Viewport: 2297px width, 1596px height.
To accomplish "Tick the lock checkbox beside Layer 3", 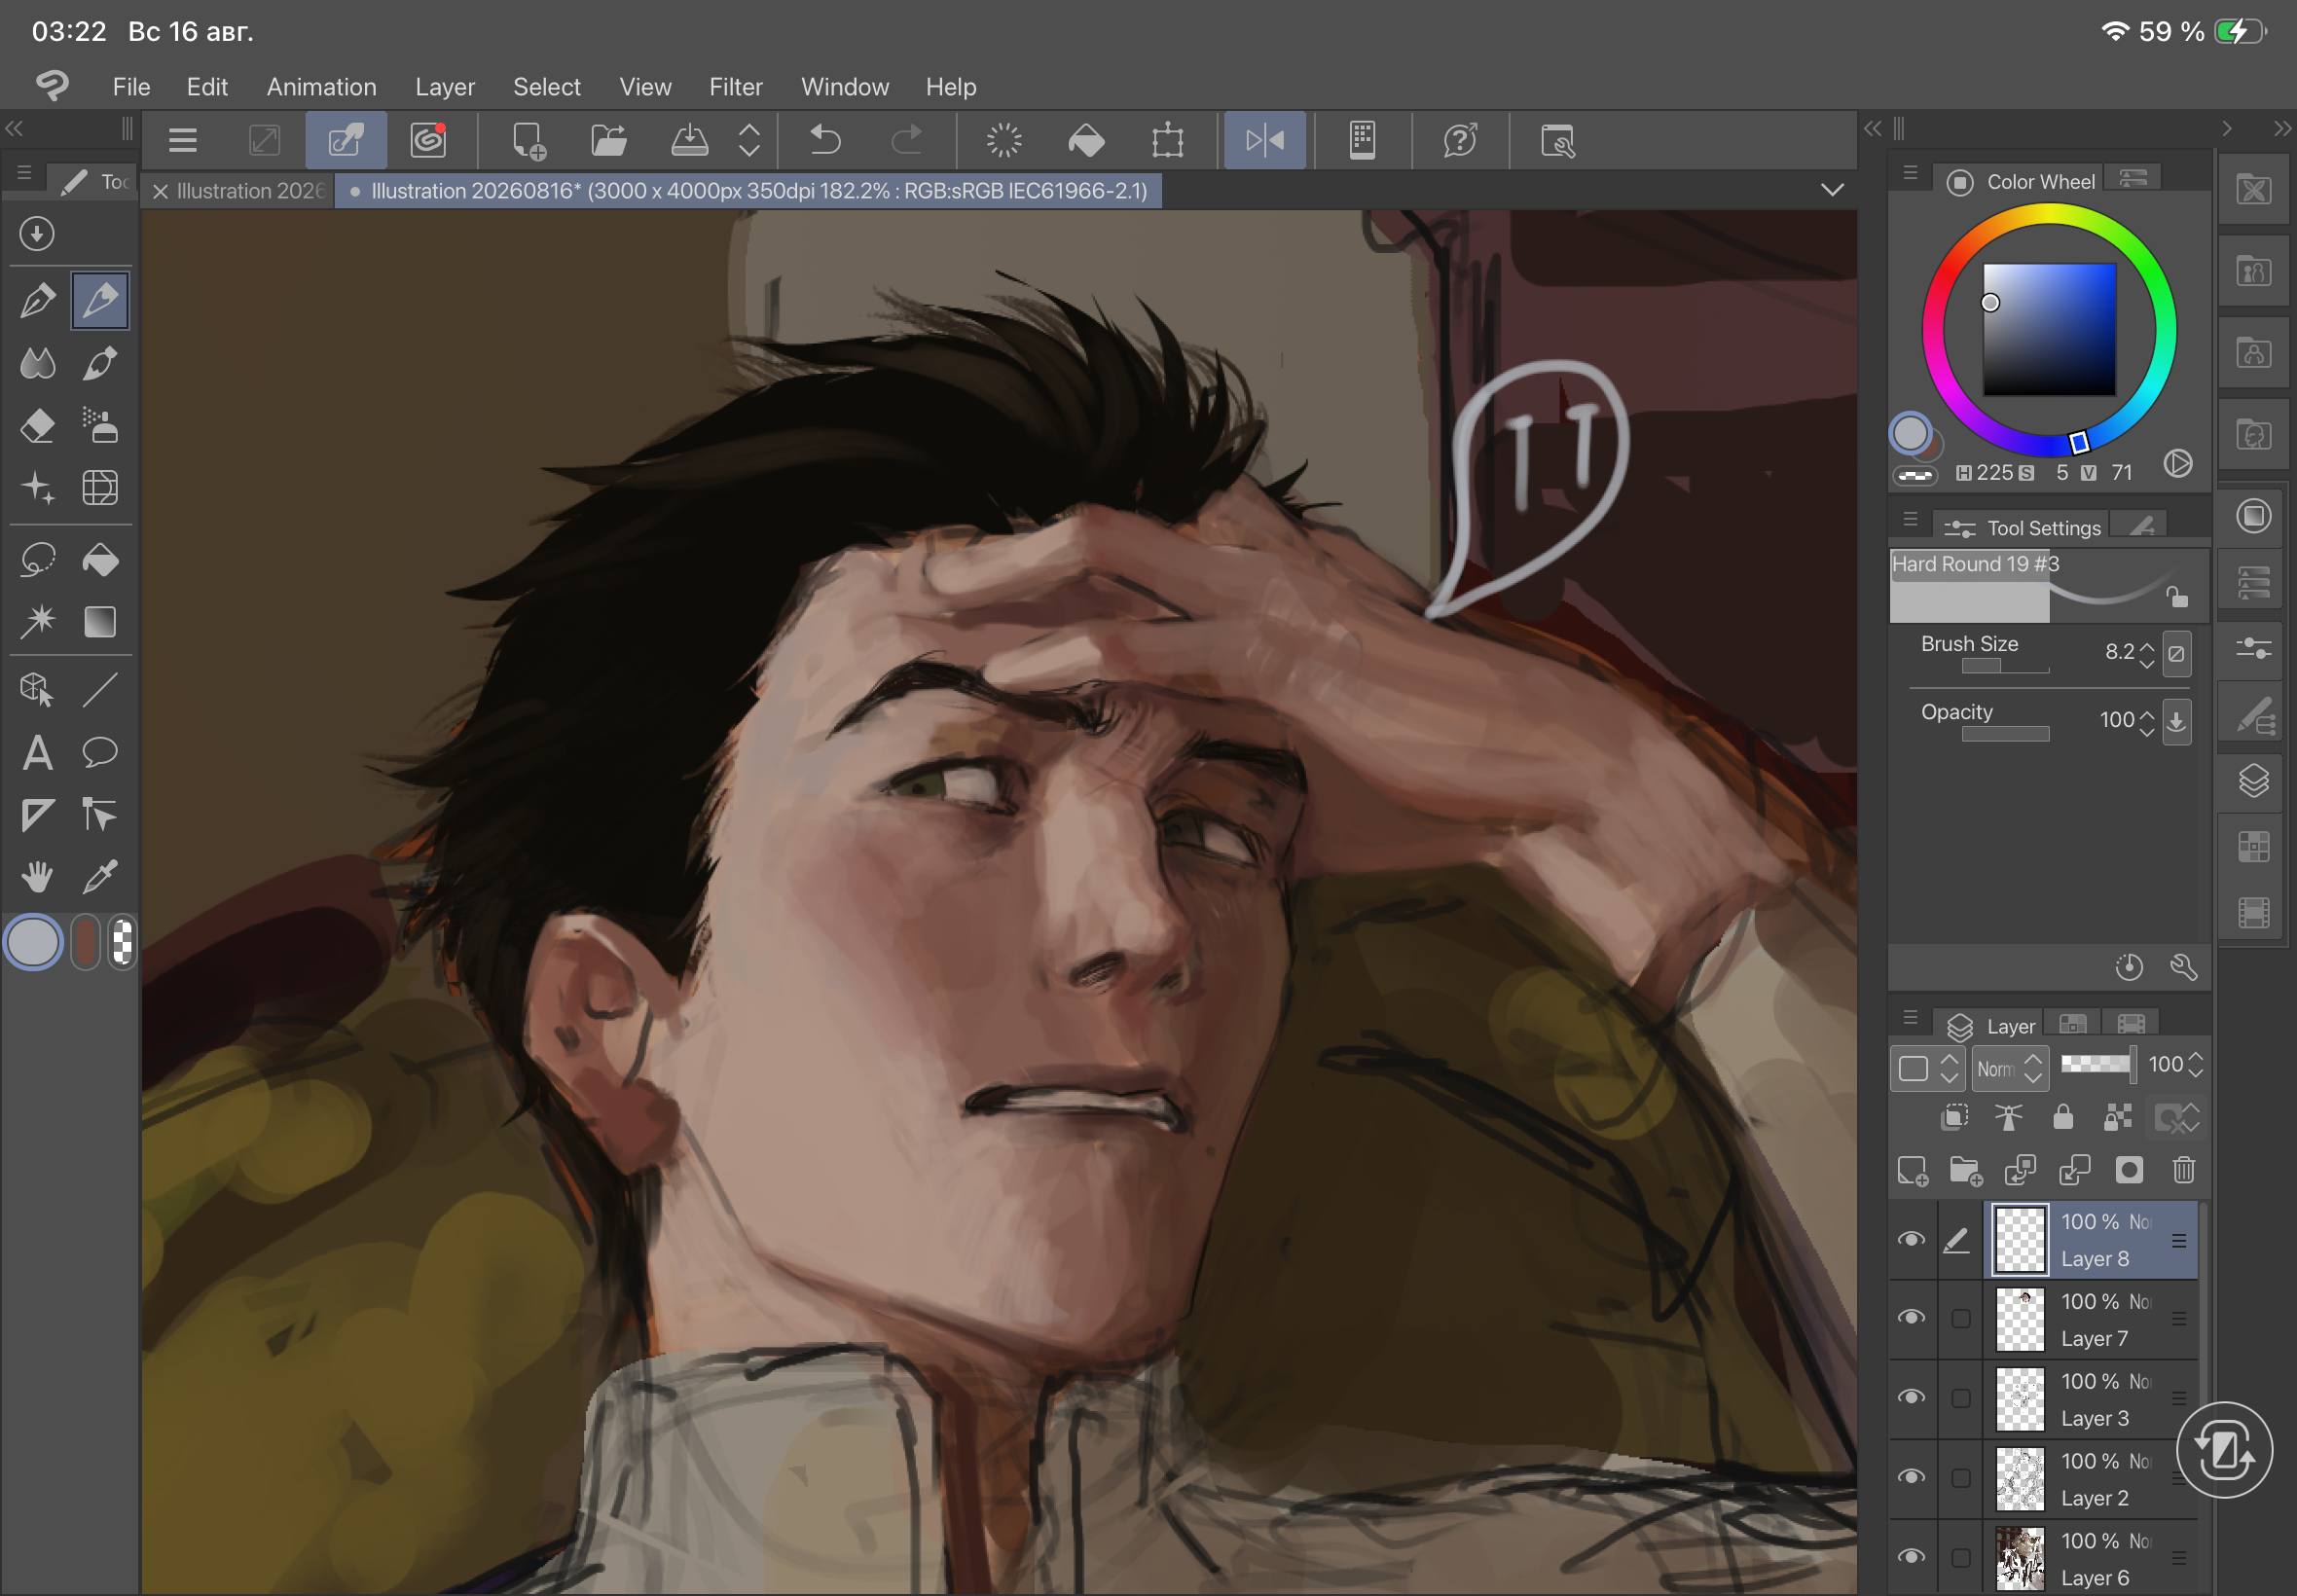I will [1960, 1398].
